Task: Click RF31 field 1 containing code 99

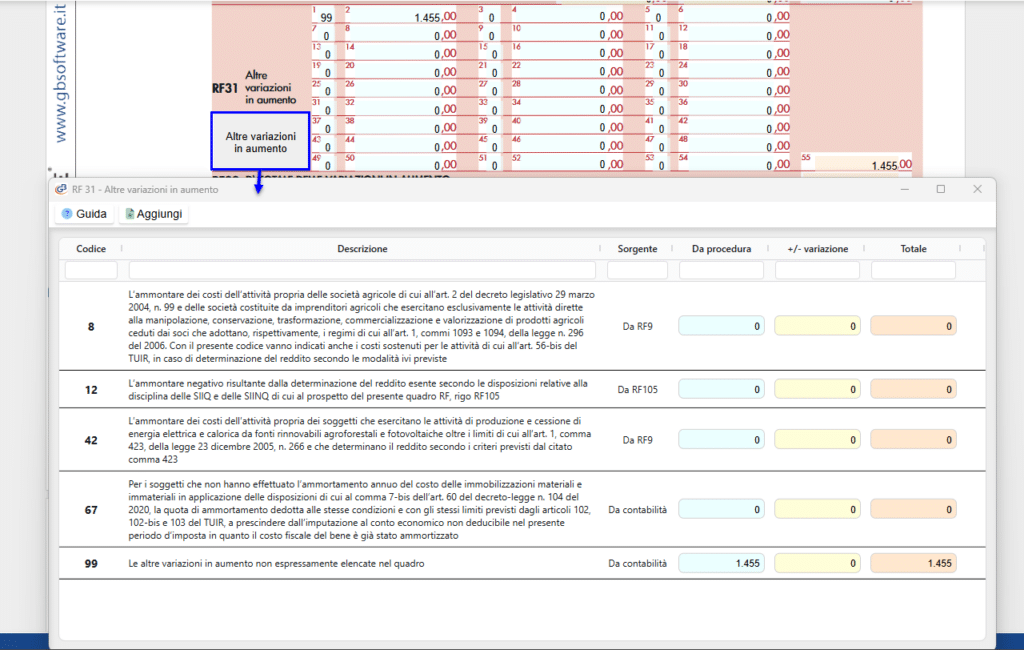Action: tap(323, 15)
